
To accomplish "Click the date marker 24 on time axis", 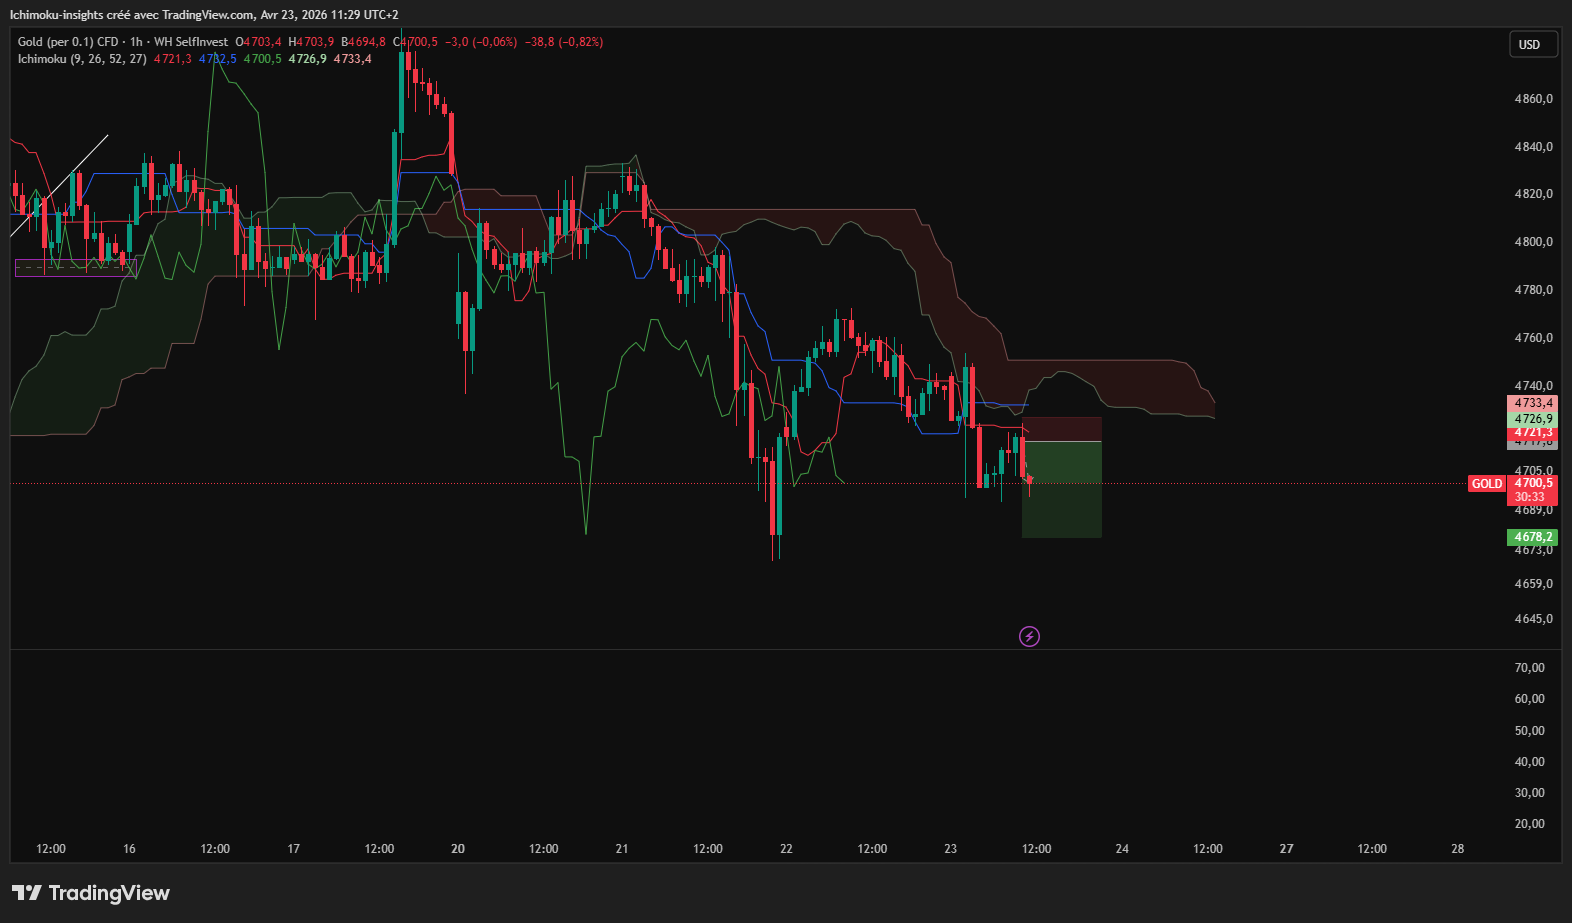I will (x=1122, y=849).
